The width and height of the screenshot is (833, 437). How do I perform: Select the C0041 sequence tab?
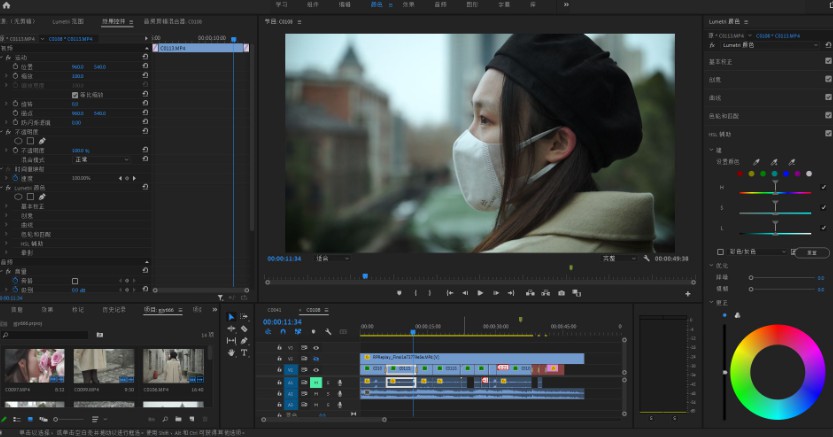(275, 310)
